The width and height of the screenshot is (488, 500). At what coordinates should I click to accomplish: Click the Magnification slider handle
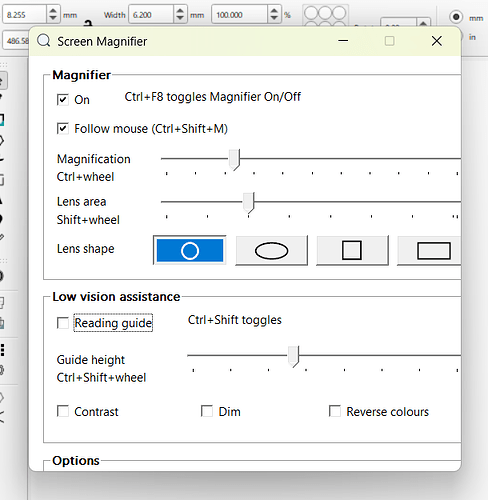tap(234, 160)
